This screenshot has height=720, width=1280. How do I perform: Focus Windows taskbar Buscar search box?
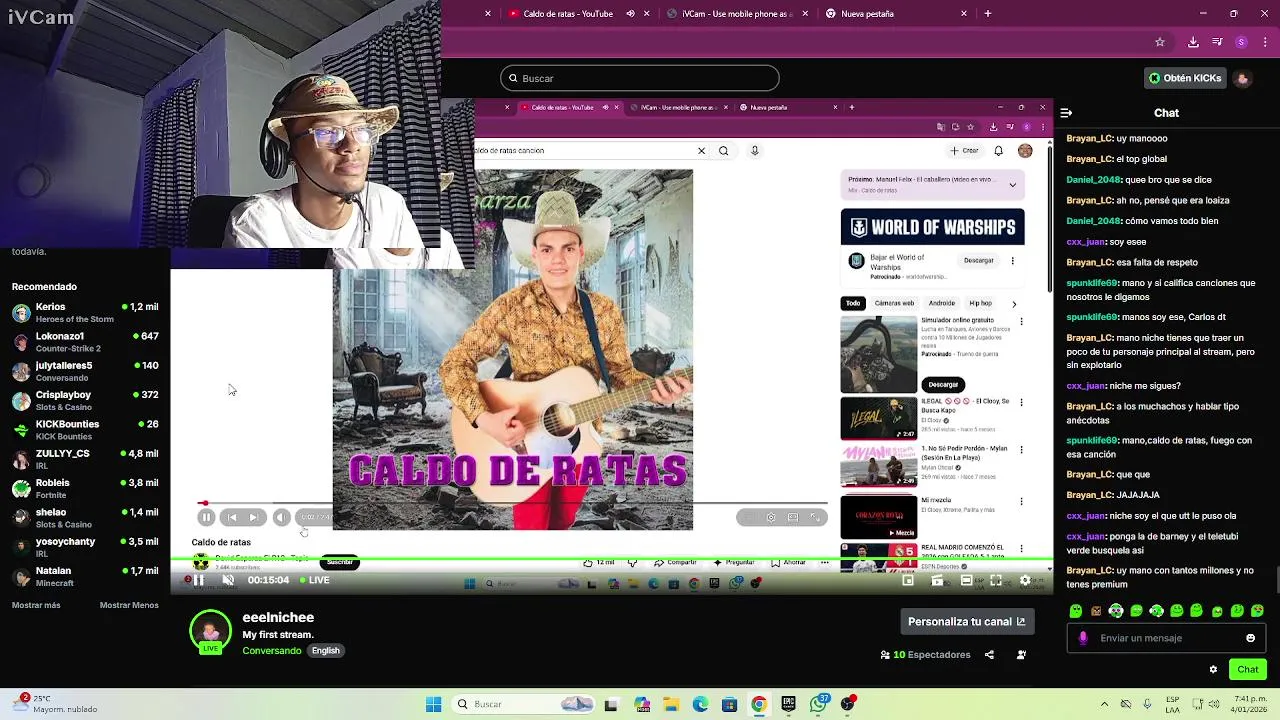[x=522, y=704]
